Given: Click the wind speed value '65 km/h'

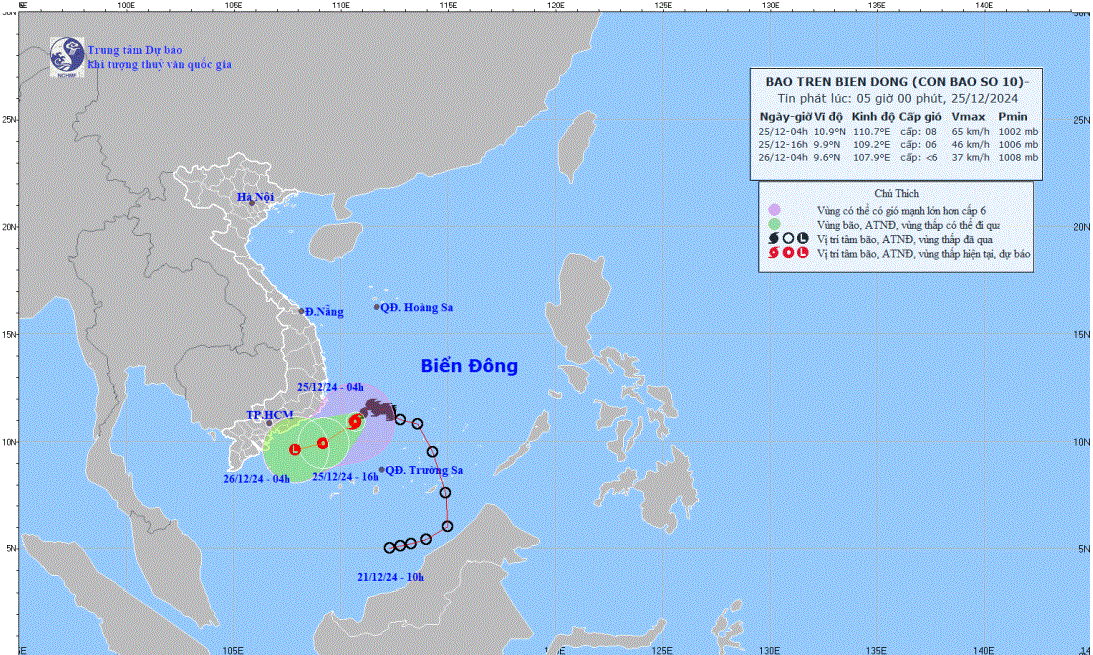Looking at the screenshot, I should tap(970, 132).
